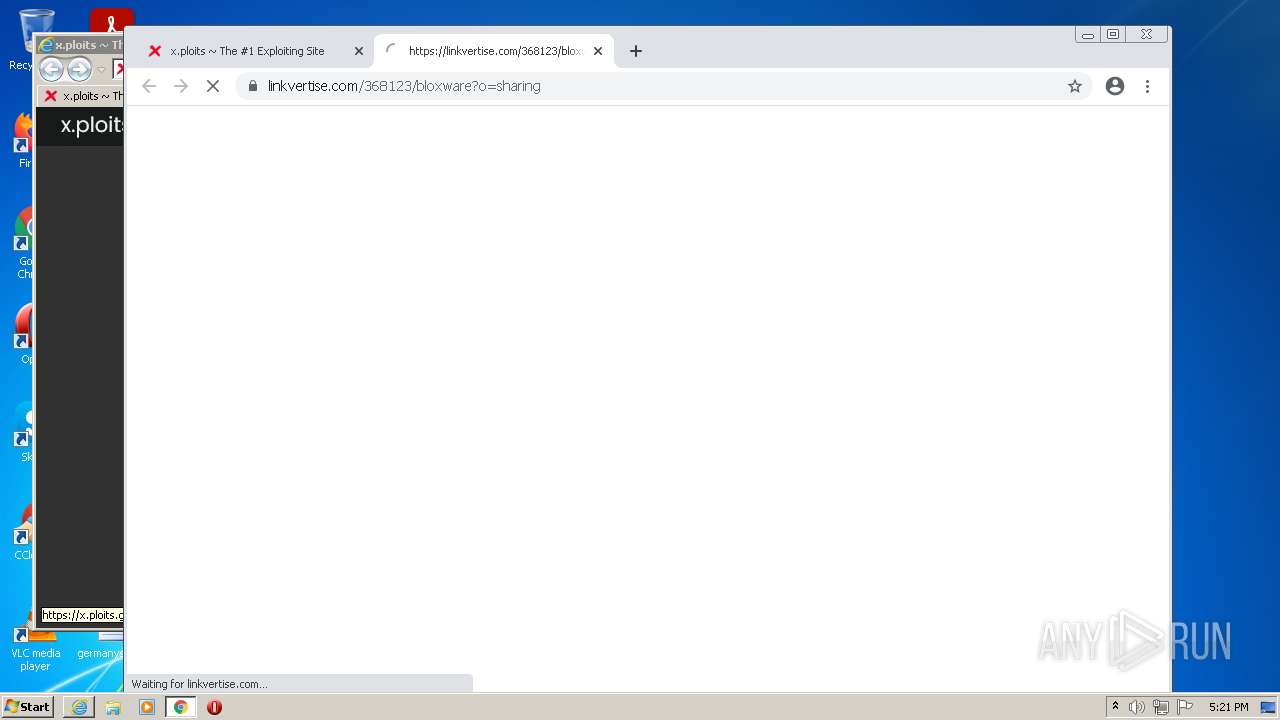
Task: Switch to Chrome on the taskbar
Action: coord(181,707)
